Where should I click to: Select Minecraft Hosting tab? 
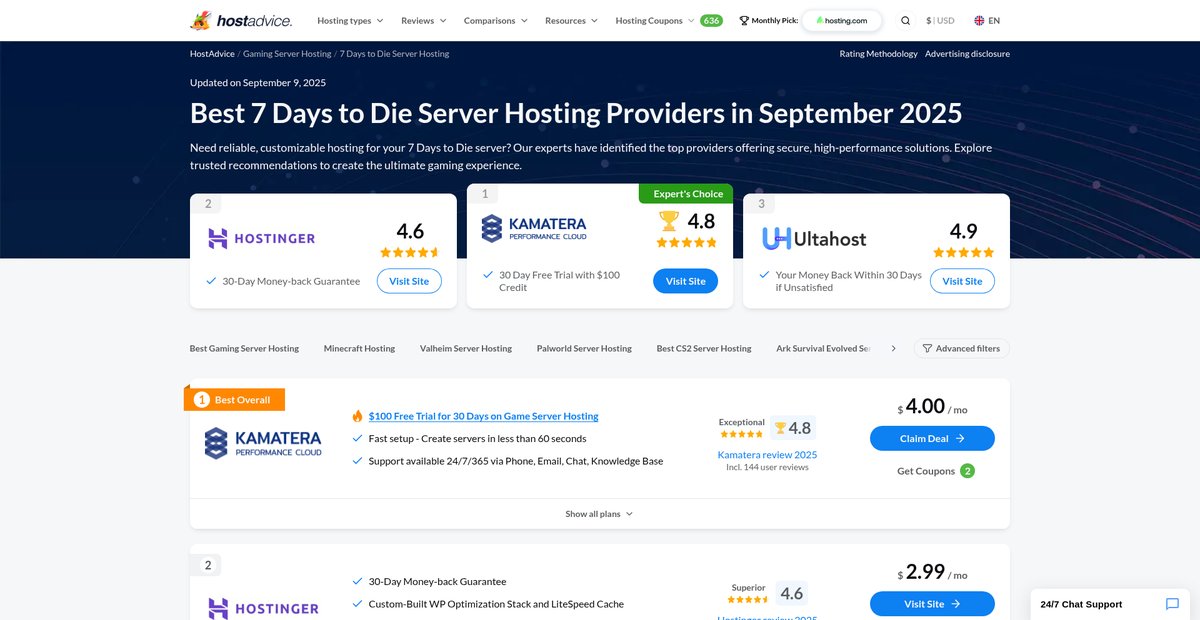359,348
